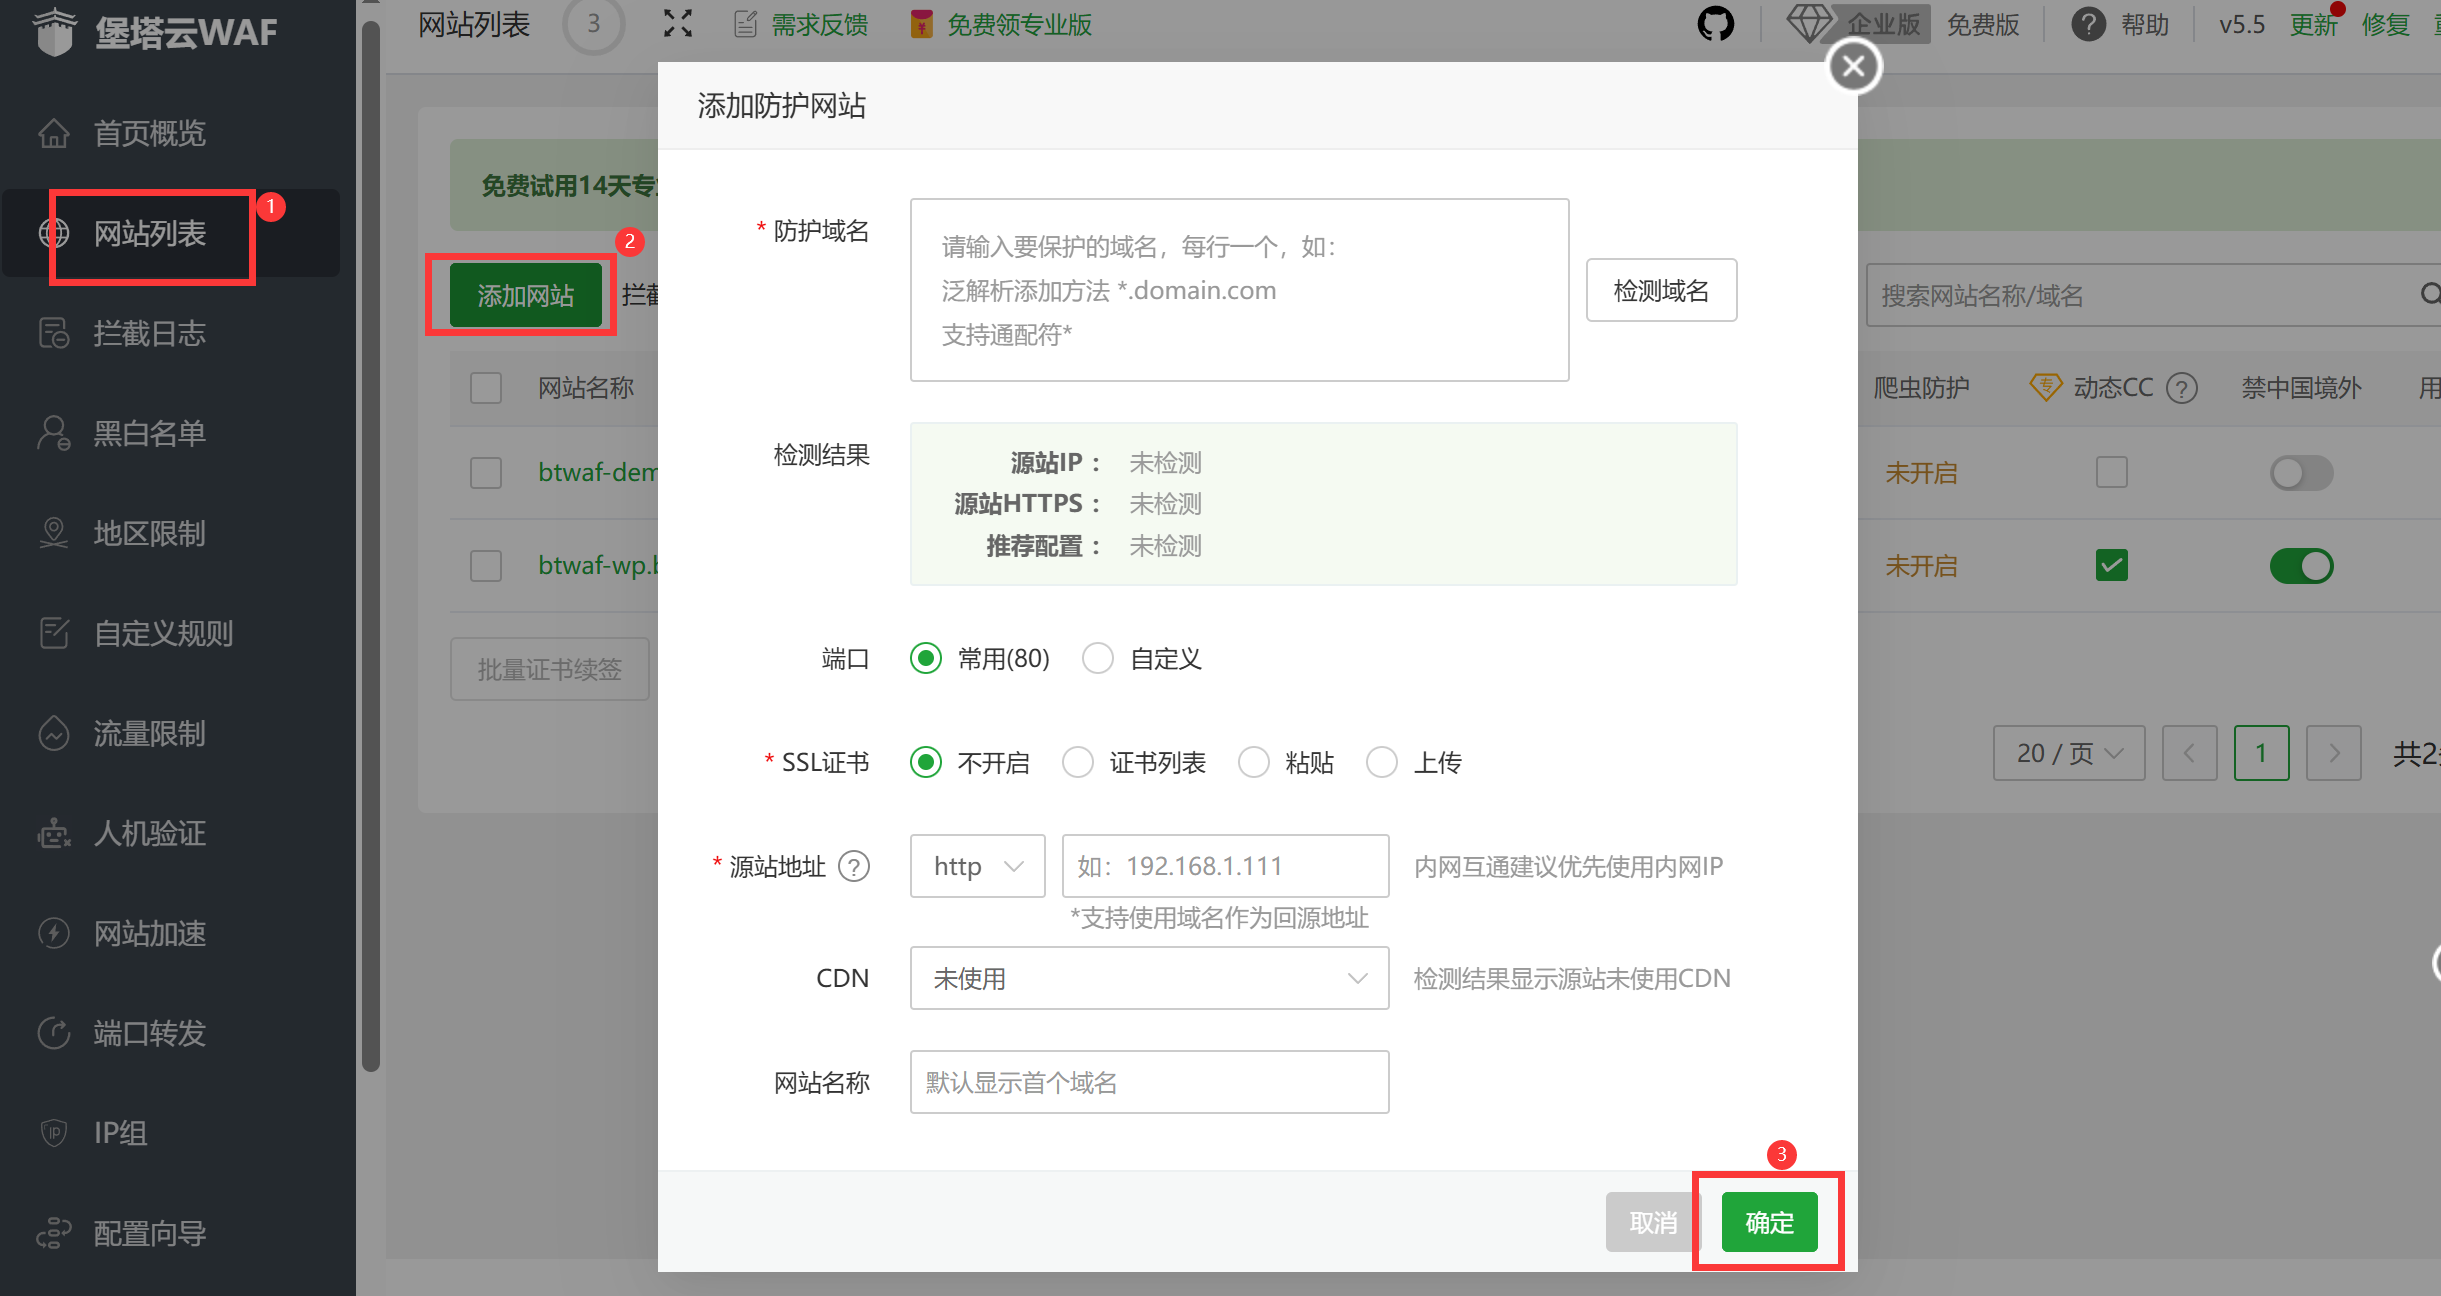The image size is (2441, 1296).
Task: Click the 堡塔云WAF logo icon
Action: pos(54,31)
